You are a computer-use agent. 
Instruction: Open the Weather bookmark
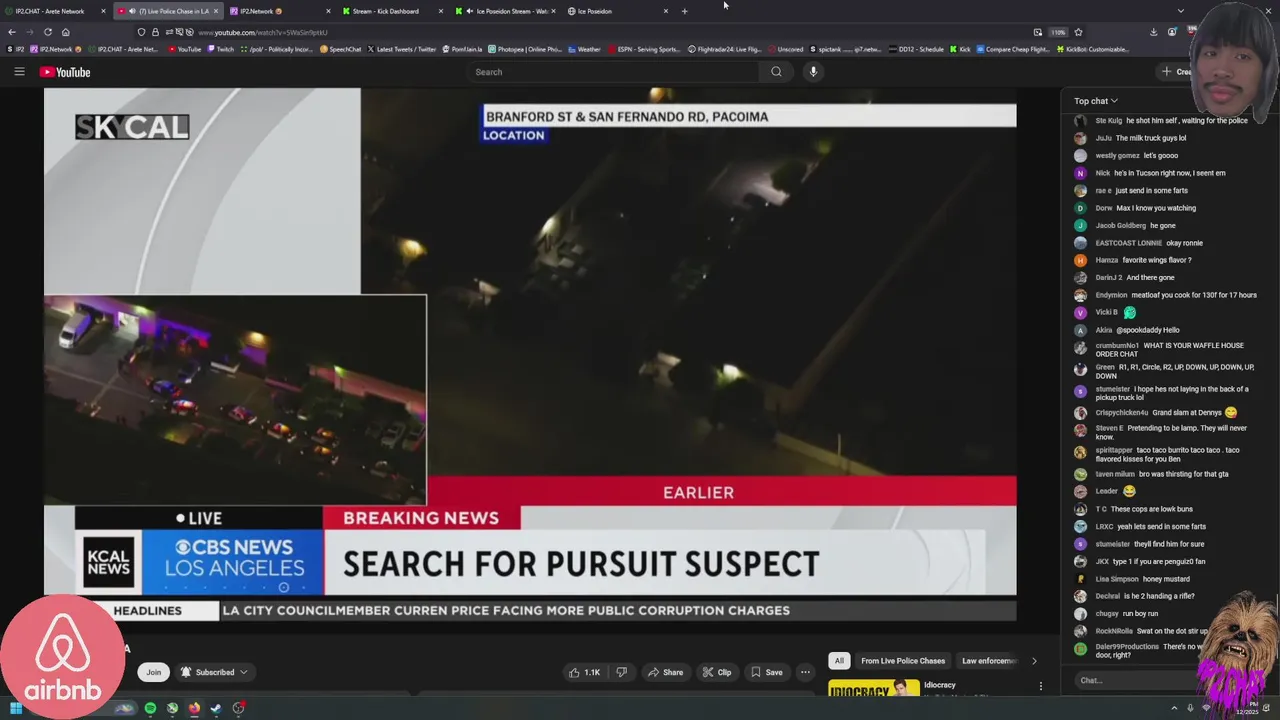(x=584, y=49)
